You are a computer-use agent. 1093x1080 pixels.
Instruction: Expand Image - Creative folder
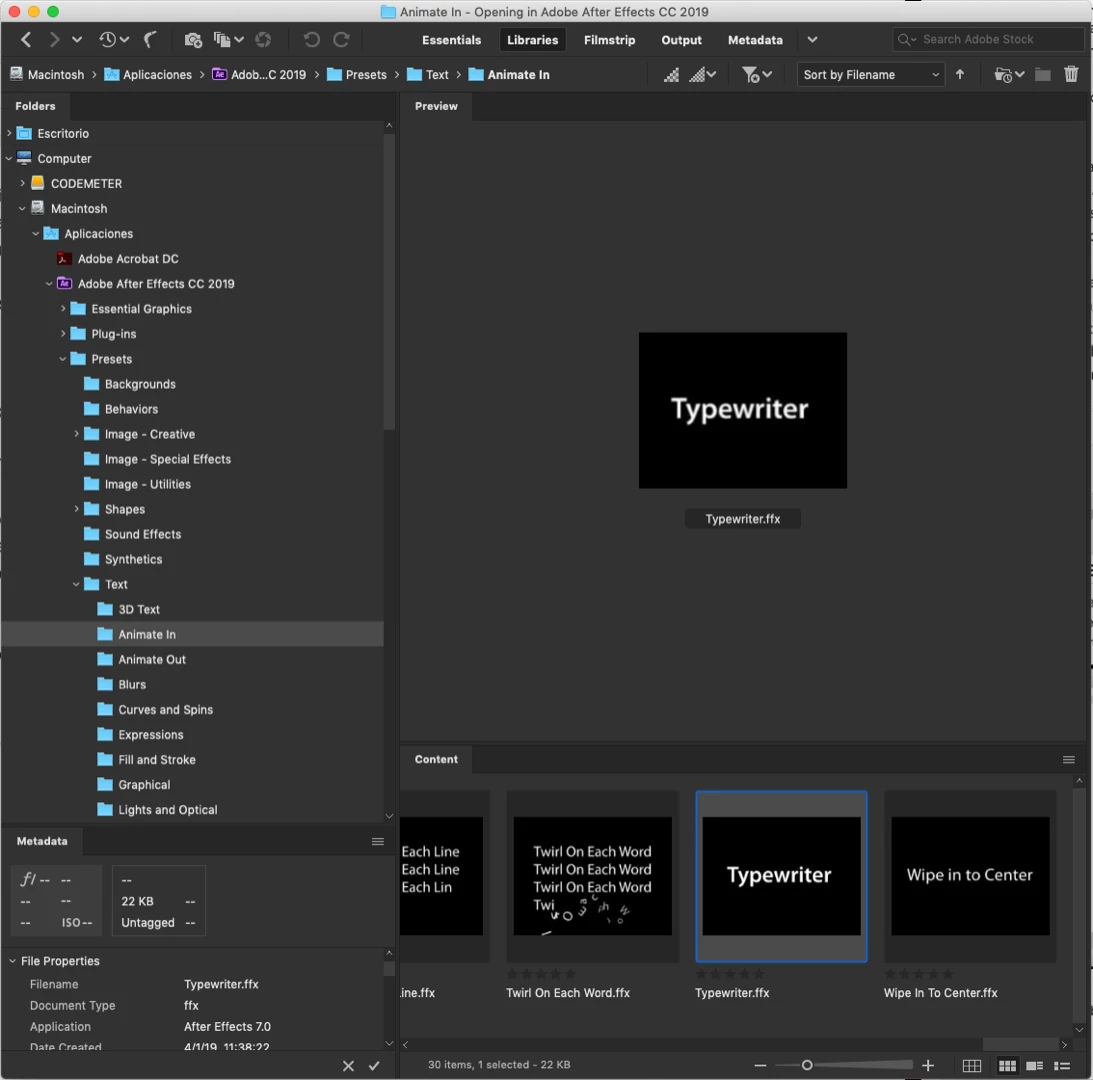(76, 434)
